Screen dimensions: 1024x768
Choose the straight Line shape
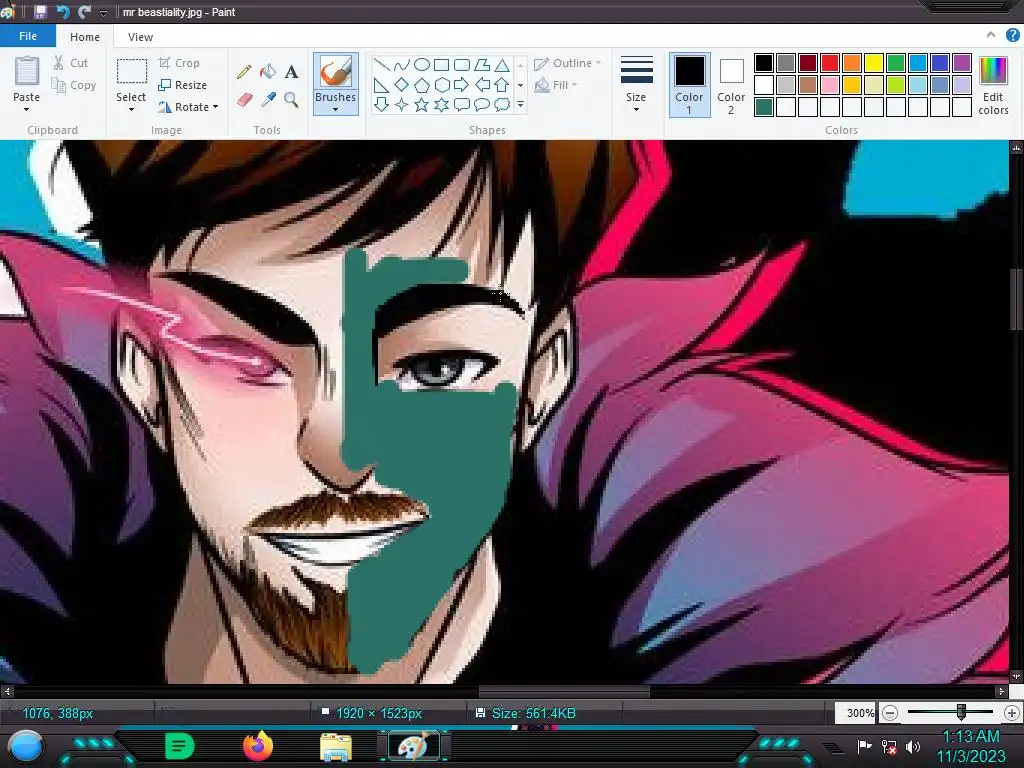coord(381,65)
